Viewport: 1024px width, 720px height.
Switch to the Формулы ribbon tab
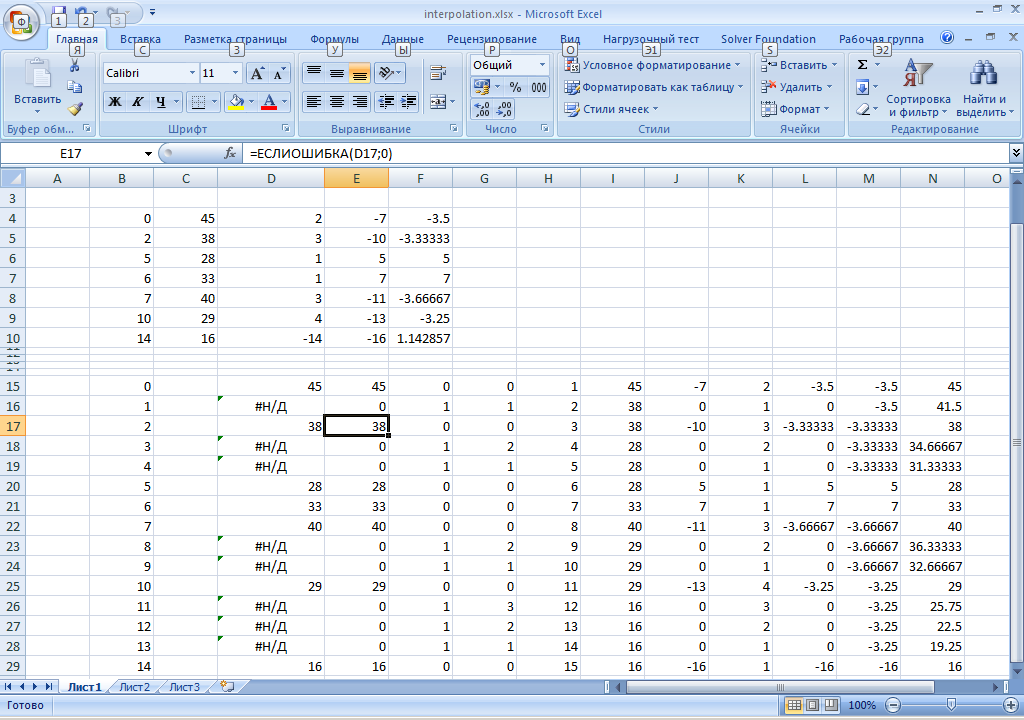click(334, 39)
